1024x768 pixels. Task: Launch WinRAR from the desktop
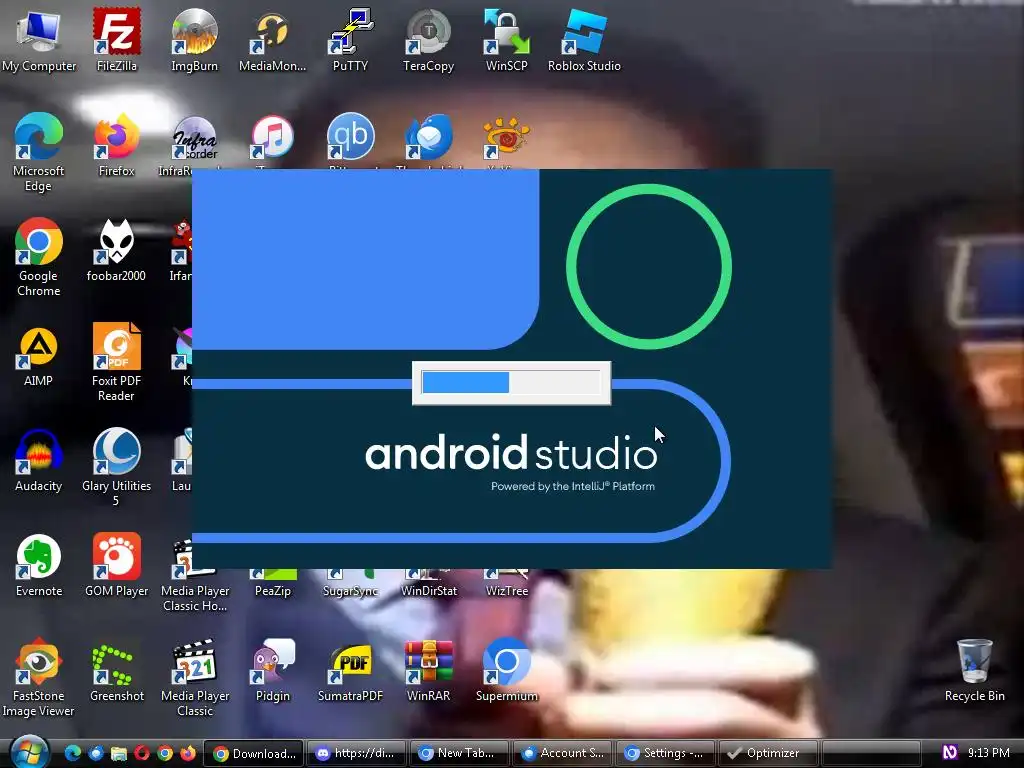click(428, 671)
